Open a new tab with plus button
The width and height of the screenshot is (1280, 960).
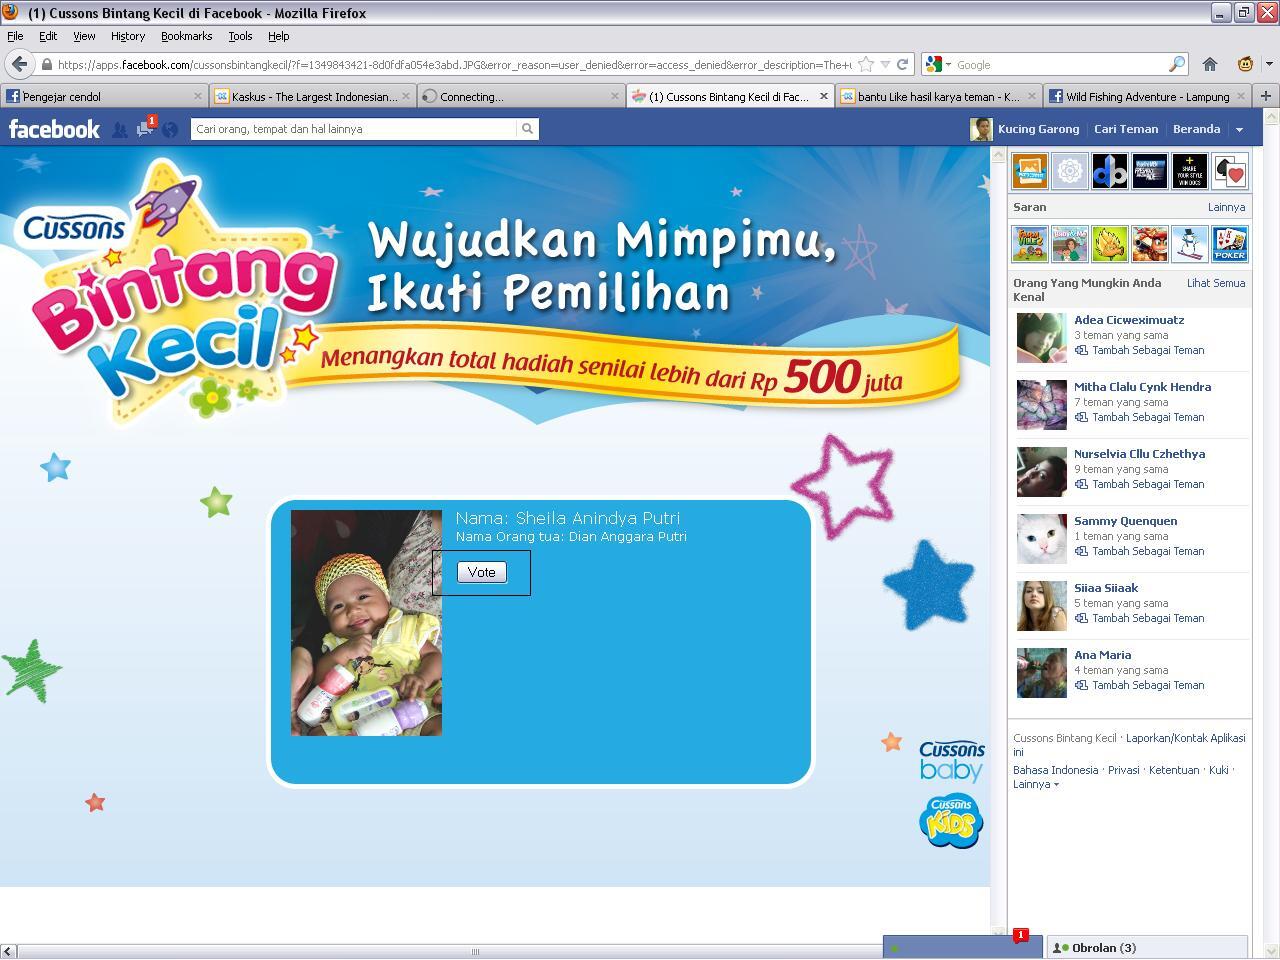pos(1265,96)
